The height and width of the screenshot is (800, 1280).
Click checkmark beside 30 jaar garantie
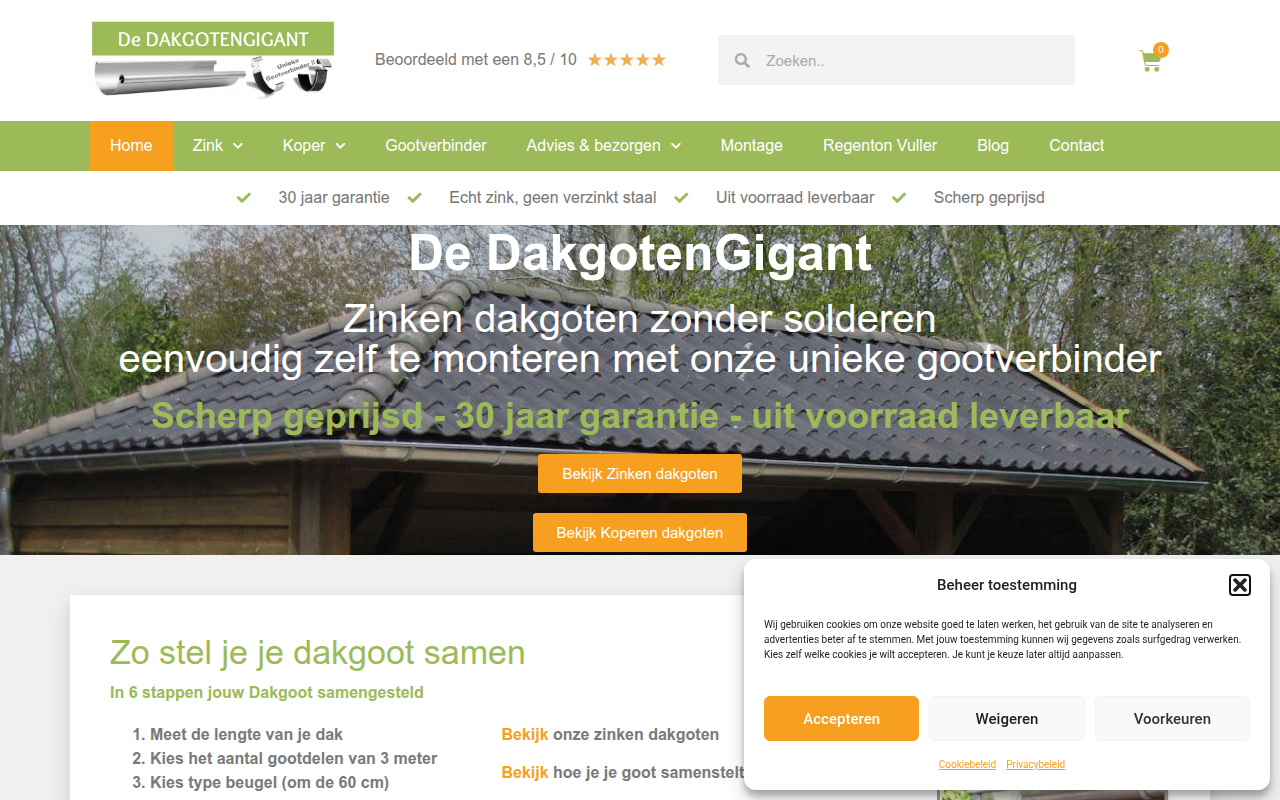pyautogui.click(x=244, y=198)
